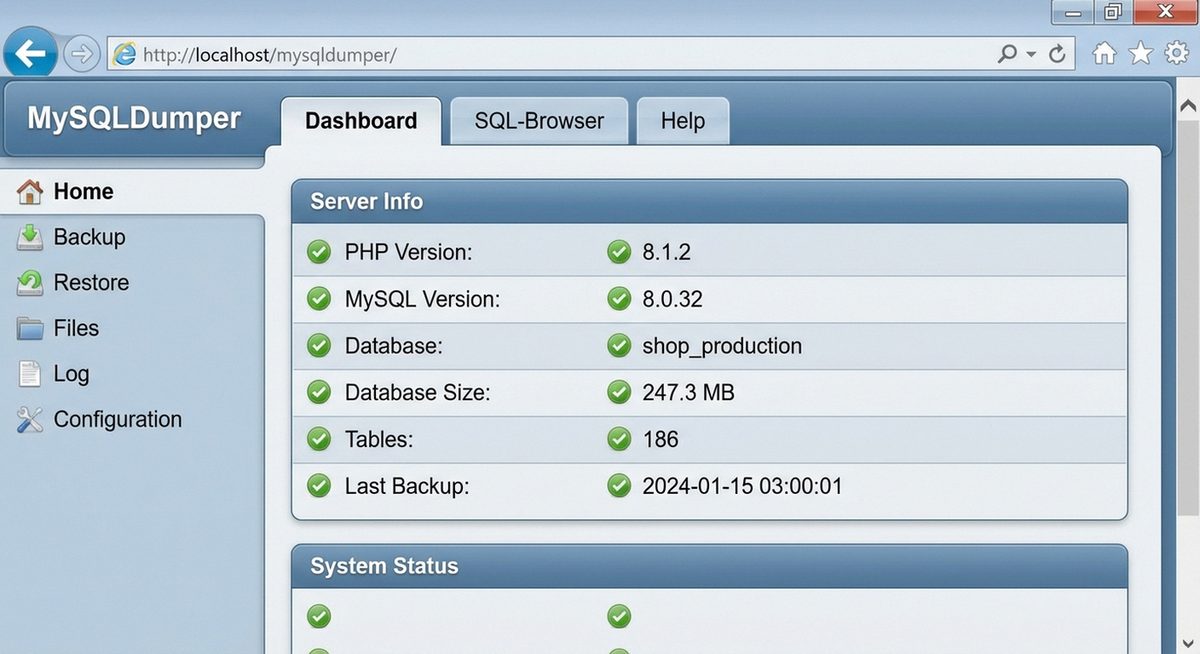Click the '8.0.32' version value

click(672, 299)
